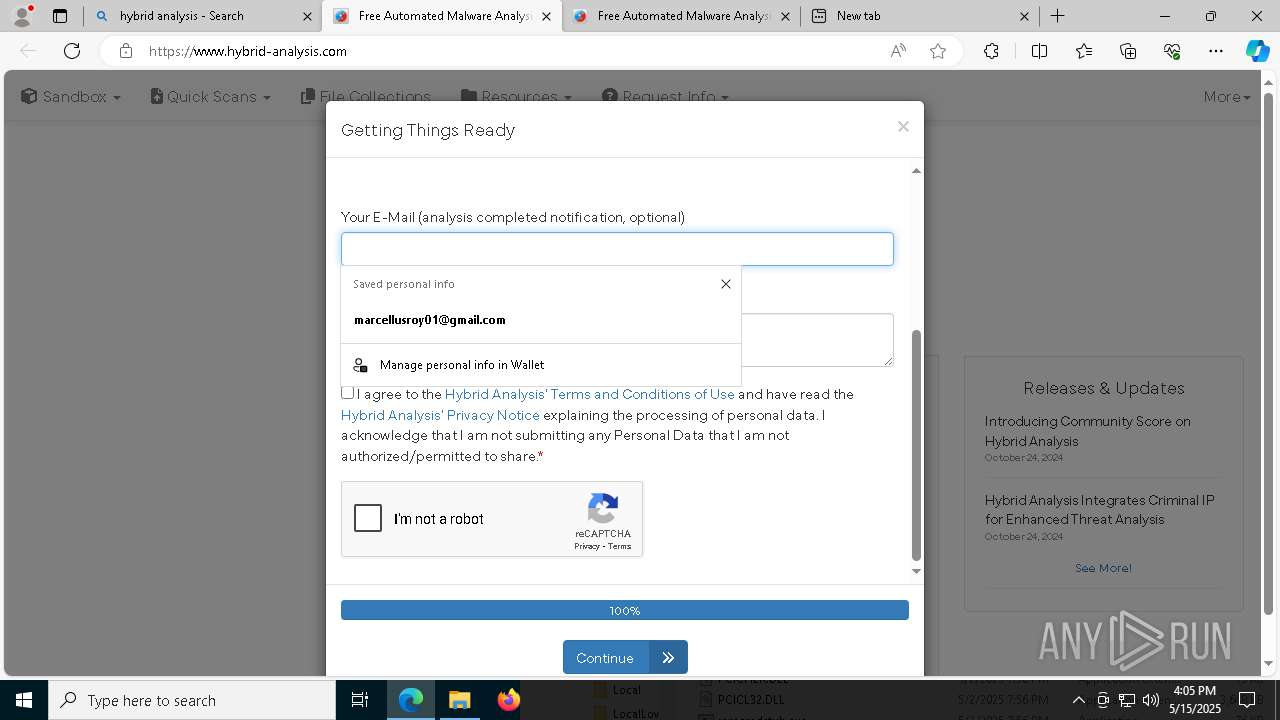Expand the Request Info dropdown
The height and width of the screenshot is (720, 1280).
tap(666, 97)
